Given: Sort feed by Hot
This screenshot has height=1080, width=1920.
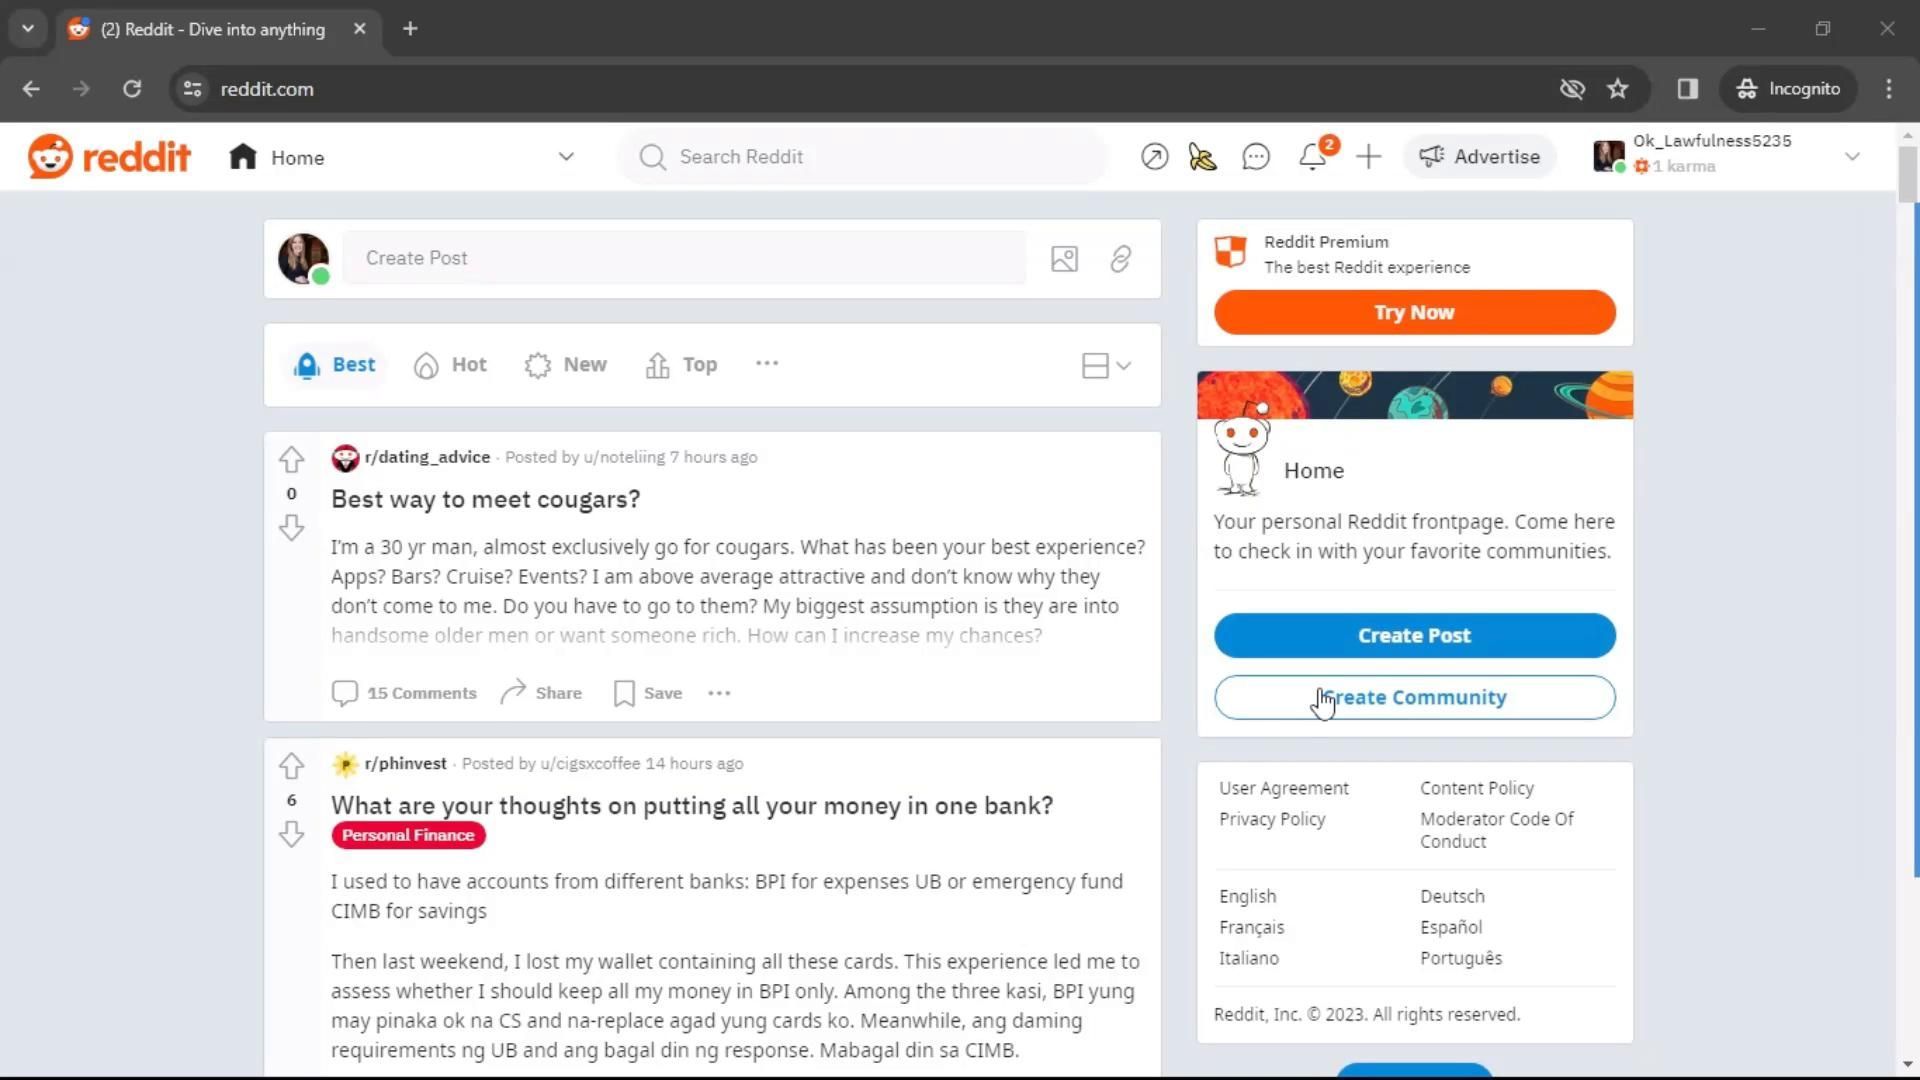Looking at the screenshot, I should (x=450, y=365).
